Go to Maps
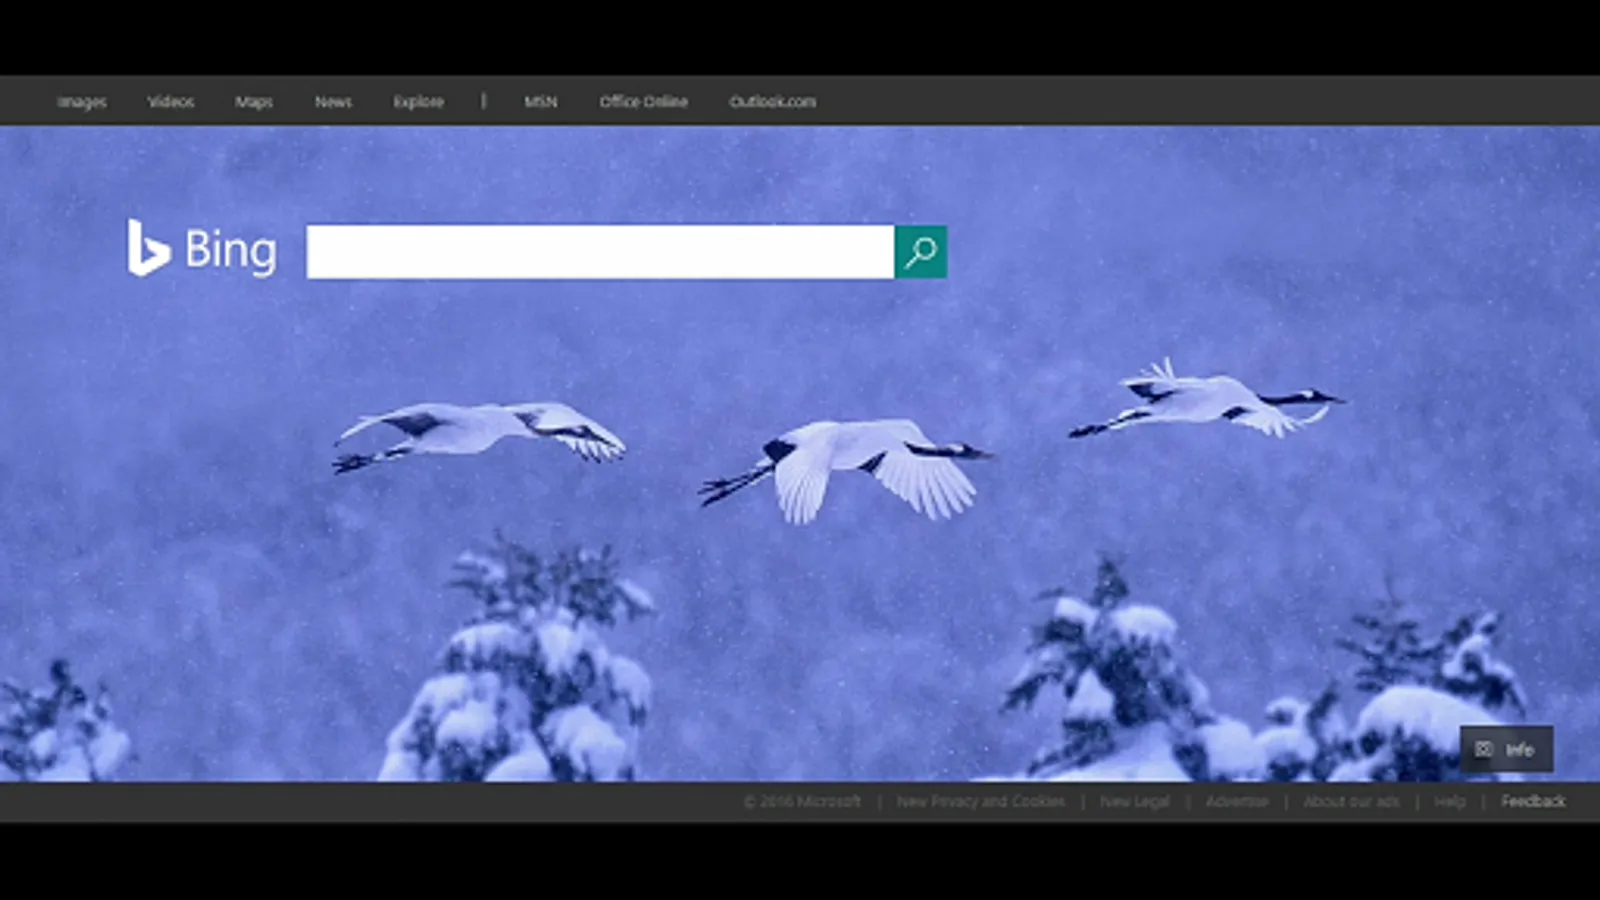This screenshot has width=1600, height=900. (254, 102)
